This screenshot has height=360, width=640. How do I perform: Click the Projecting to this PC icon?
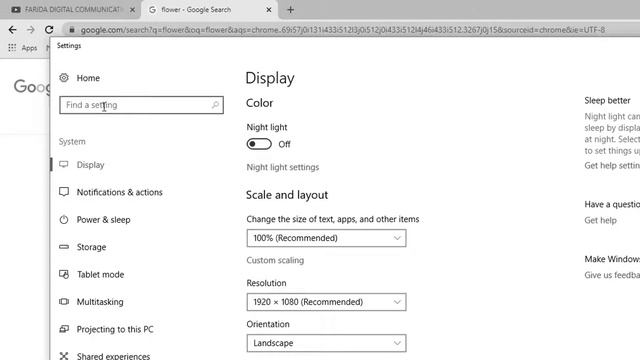(64, 329)
